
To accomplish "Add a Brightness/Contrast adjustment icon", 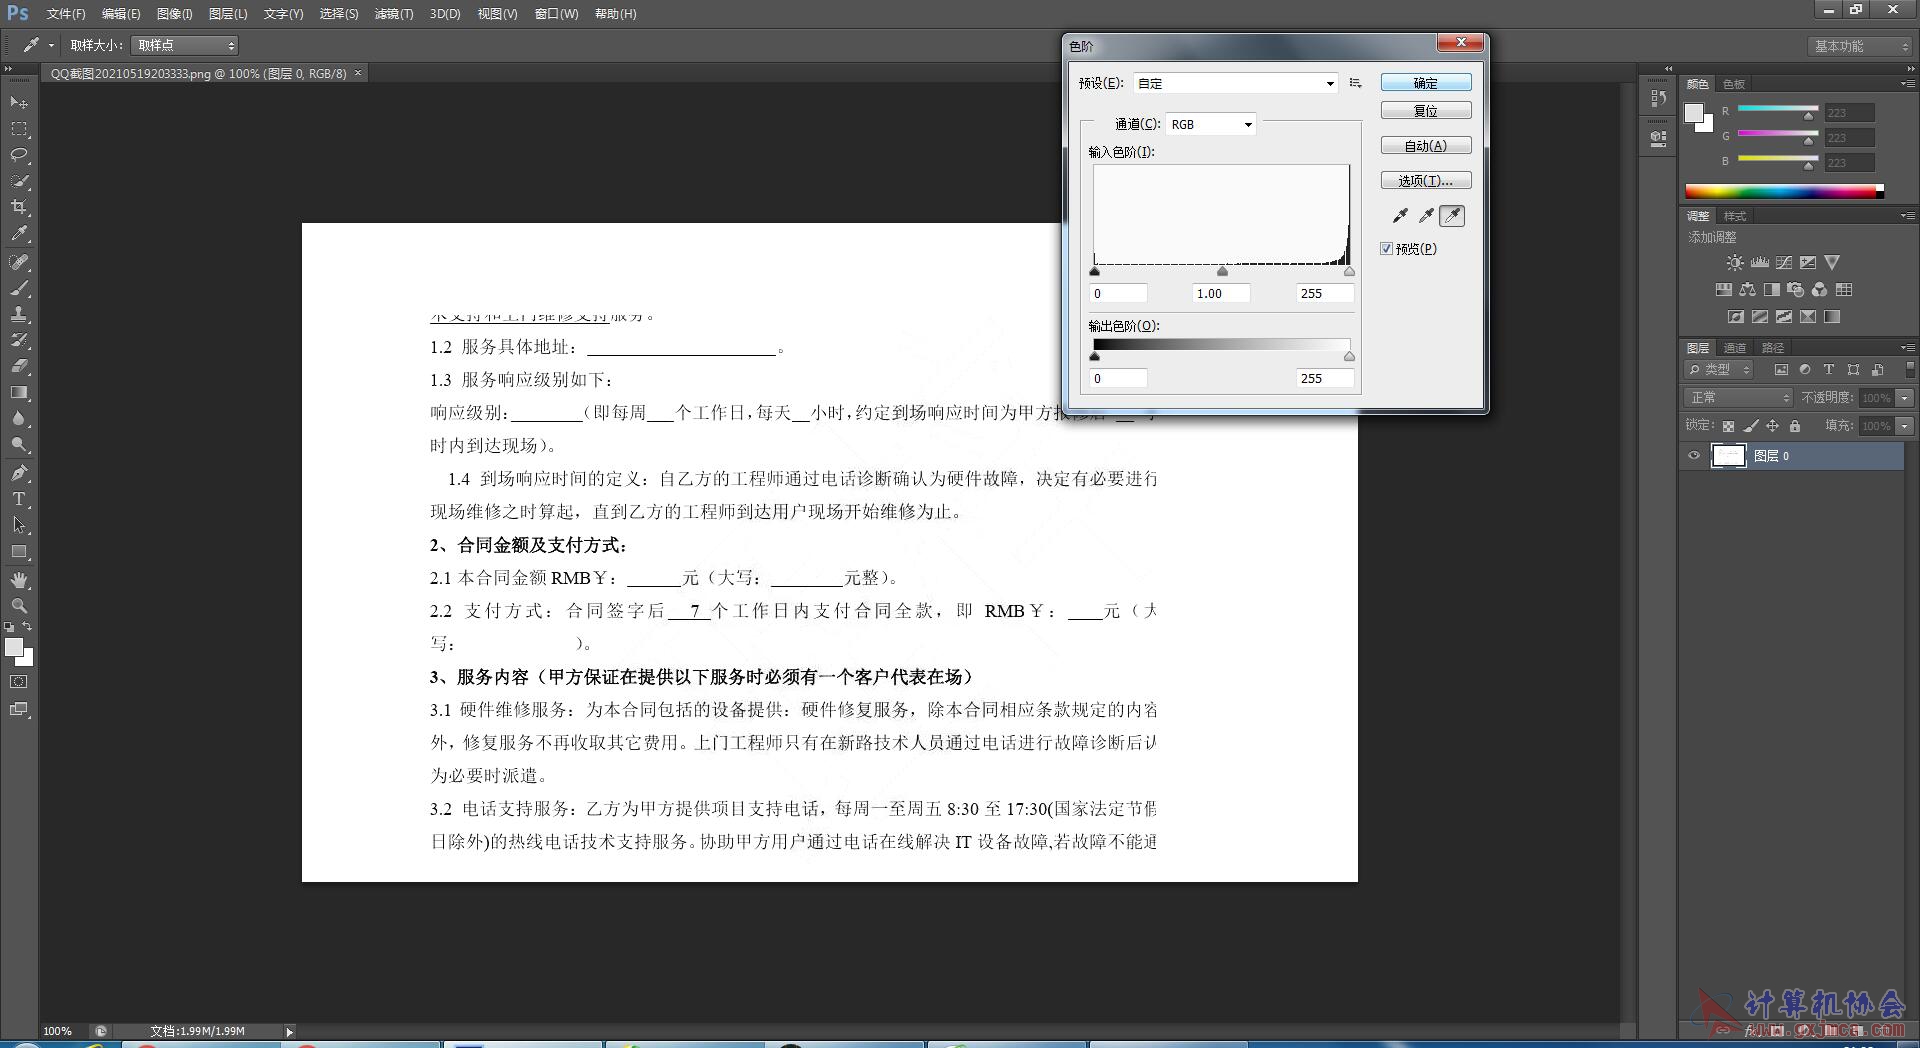I will pyautogui.click(x=1735, y=263).
